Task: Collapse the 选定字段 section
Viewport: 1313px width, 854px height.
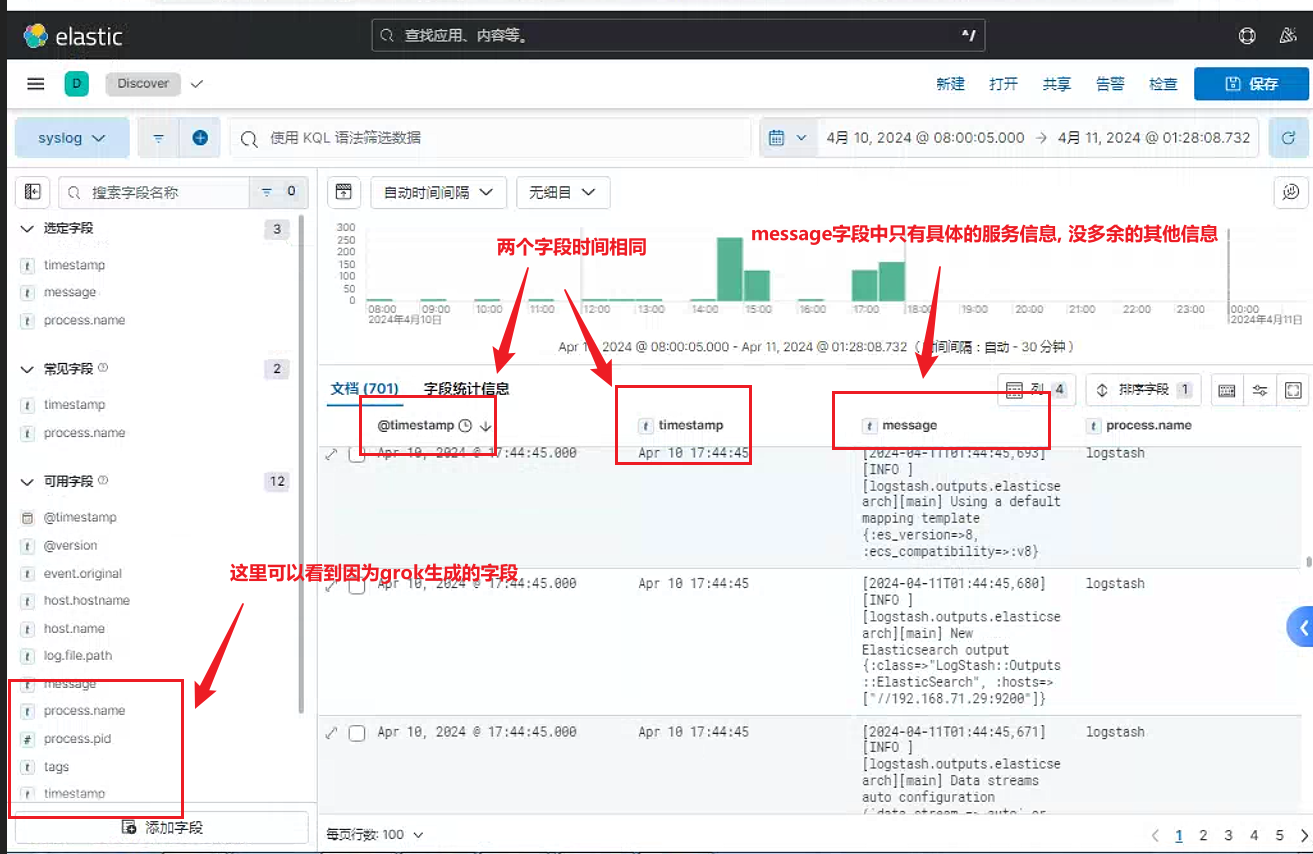Action: [x=27, y=229]
